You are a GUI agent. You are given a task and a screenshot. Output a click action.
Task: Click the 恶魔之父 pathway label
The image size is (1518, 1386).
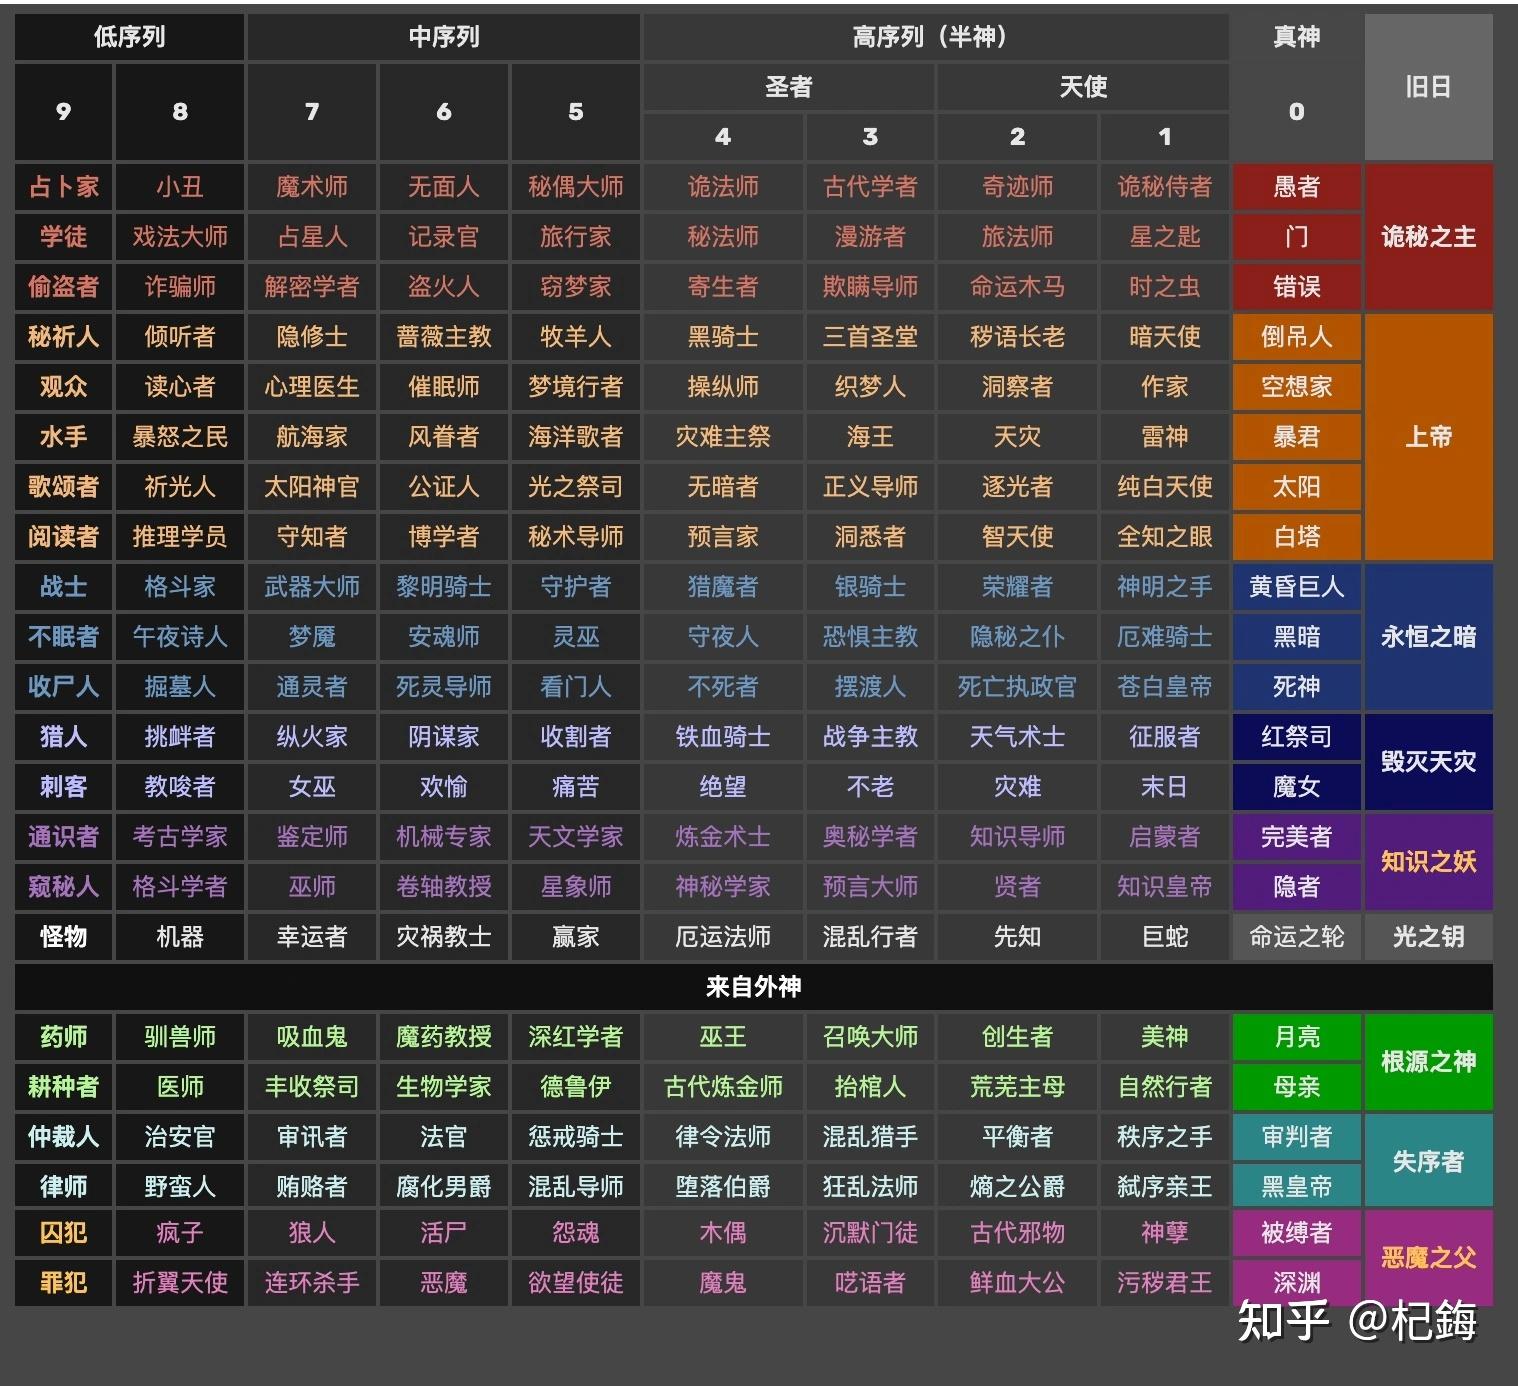(1429, 1258)
